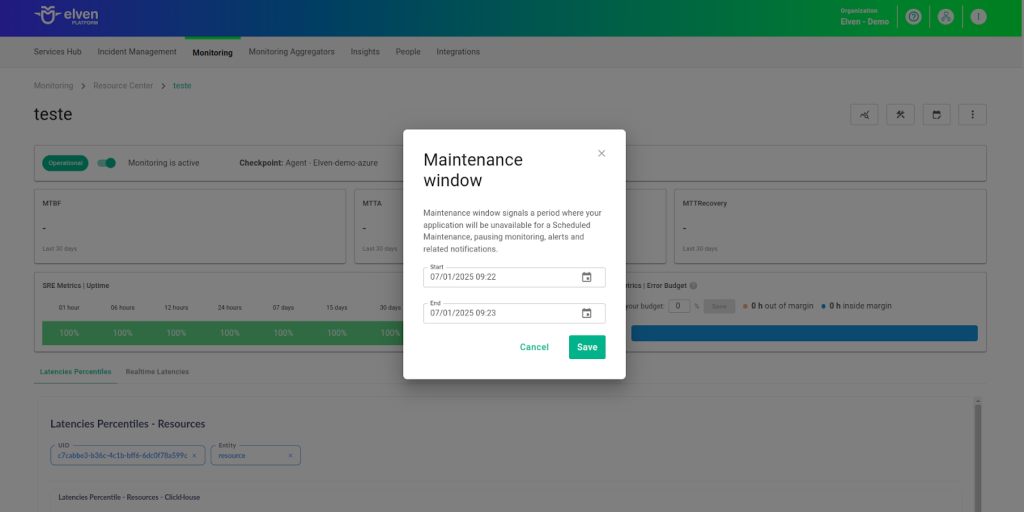
Task: Close the Maintenance window dialog
Action: pyautogui.click(x=601, y=153)
